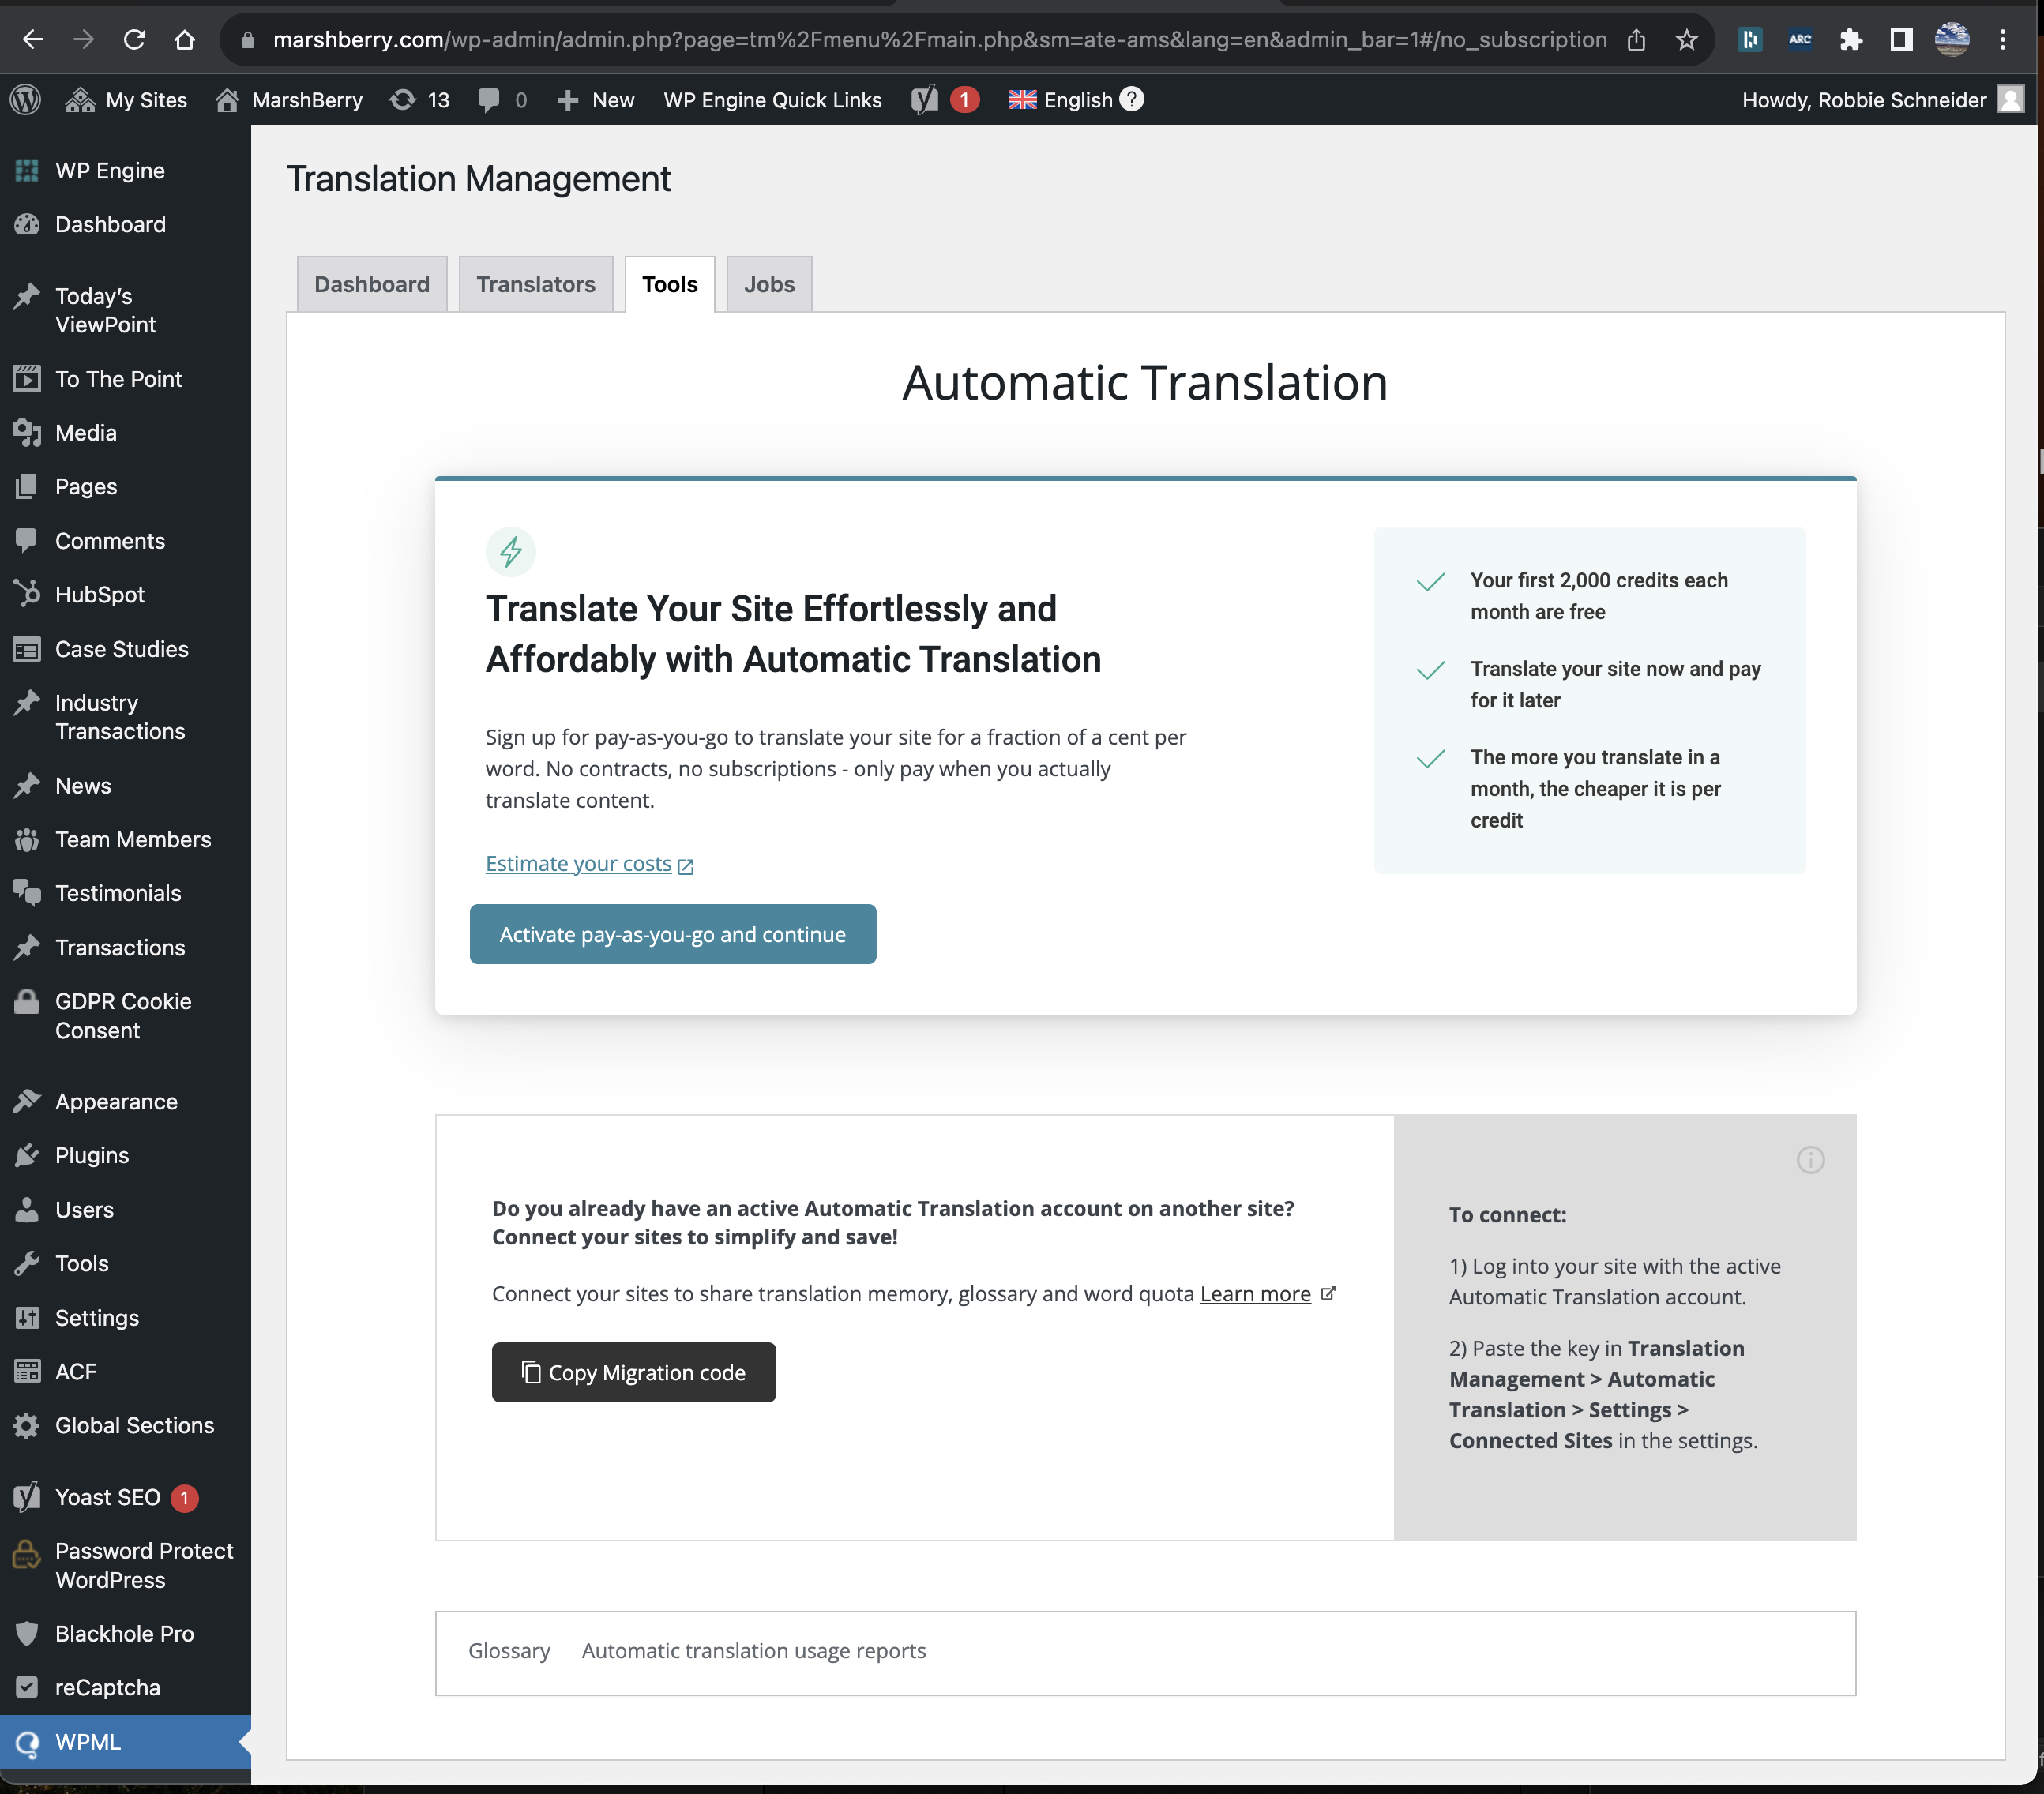Click Activate pay-as-you-go and continue

673,934
